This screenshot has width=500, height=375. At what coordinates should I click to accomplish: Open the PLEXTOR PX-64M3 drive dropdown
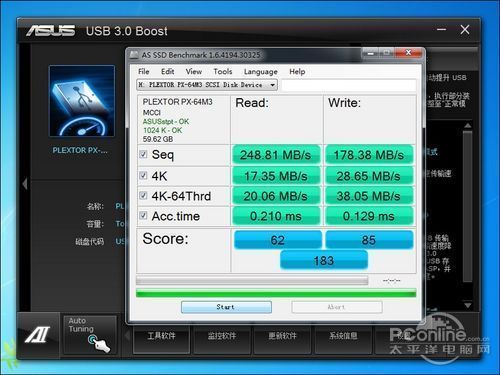(x=207, y=85)
